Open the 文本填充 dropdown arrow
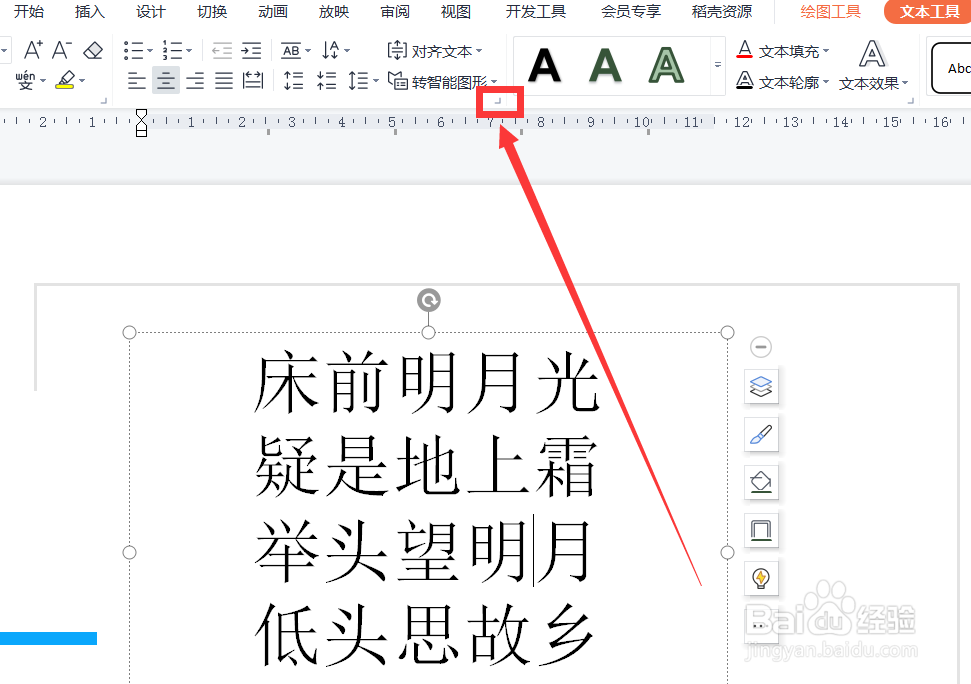 point(826,51)
